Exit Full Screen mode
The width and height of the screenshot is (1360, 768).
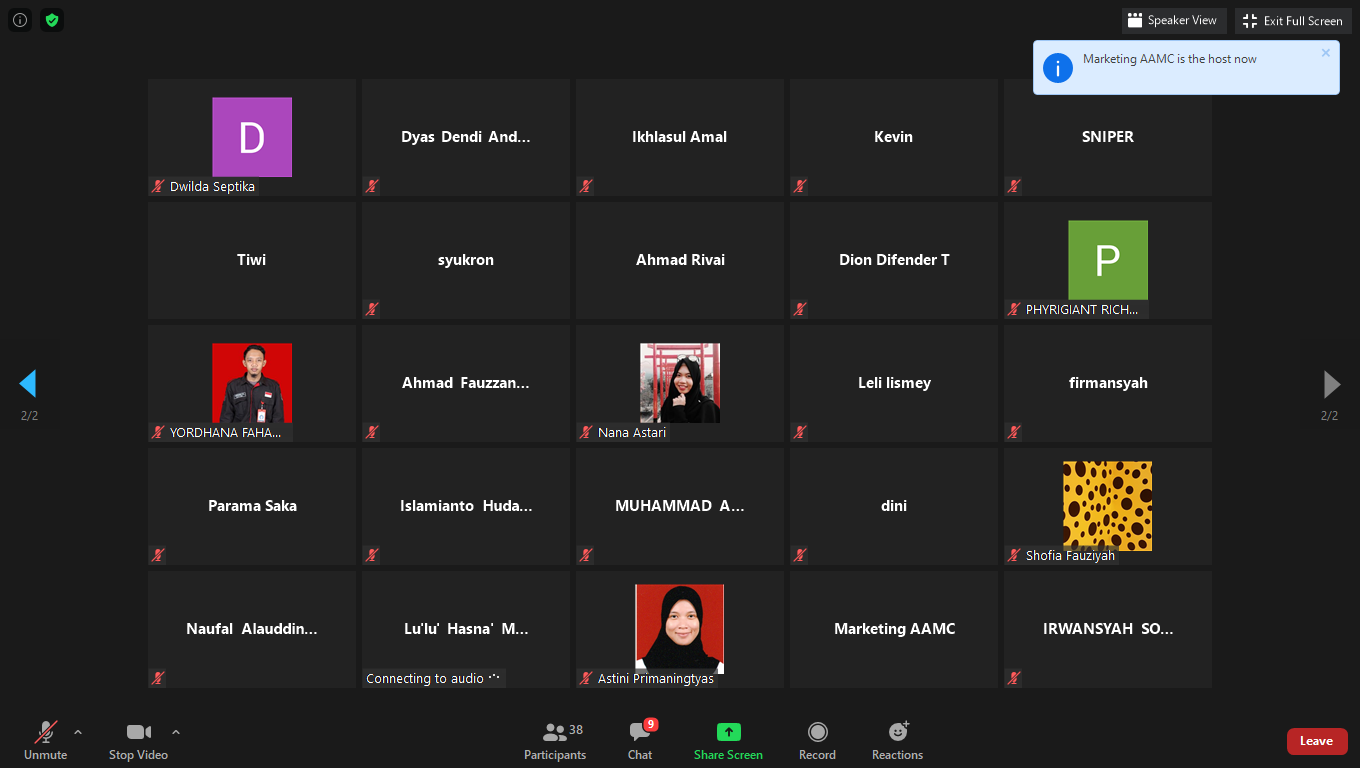point(1292,20)
